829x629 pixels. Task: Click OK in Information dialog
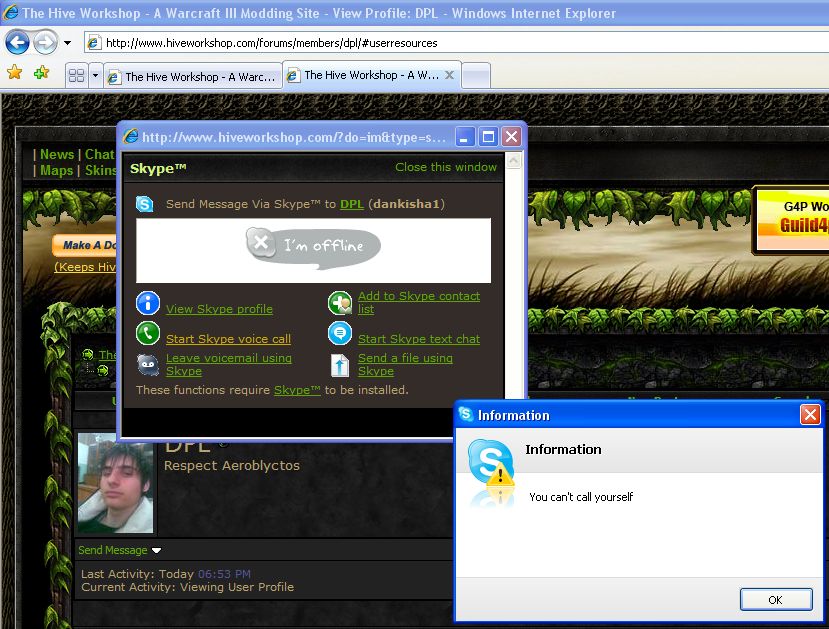pyautogui.click(x=776, y=600)
